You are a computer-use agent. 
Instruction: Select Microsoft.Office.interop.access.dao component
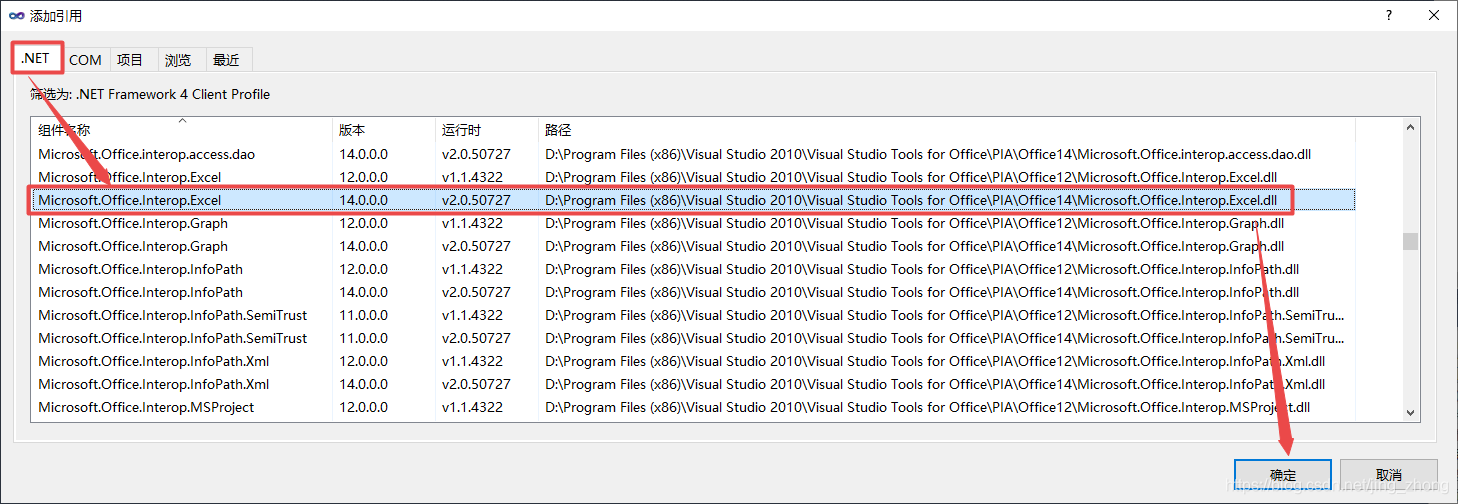click(x=693, y=154)
